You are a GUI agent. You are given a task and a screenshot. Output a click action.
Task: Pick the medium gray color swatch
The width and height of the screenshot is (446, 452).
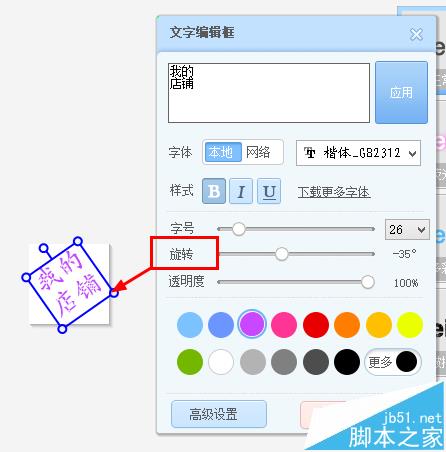(x=284, y=362)
